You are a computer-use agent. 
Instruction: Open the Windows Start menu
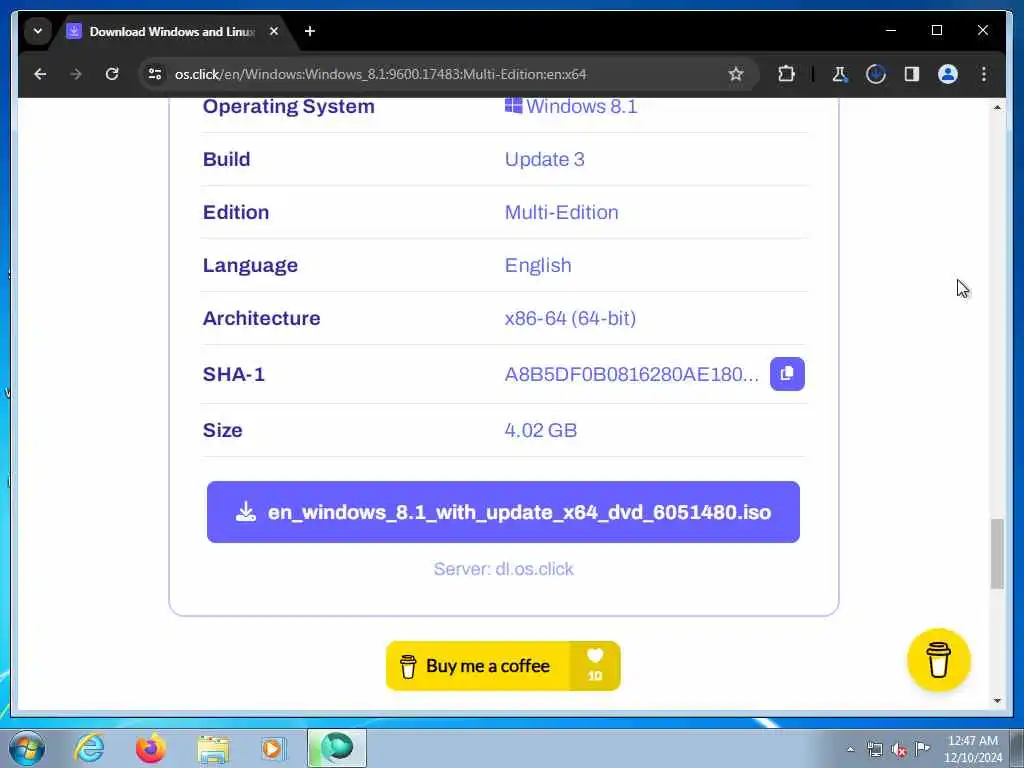[27, 748]
